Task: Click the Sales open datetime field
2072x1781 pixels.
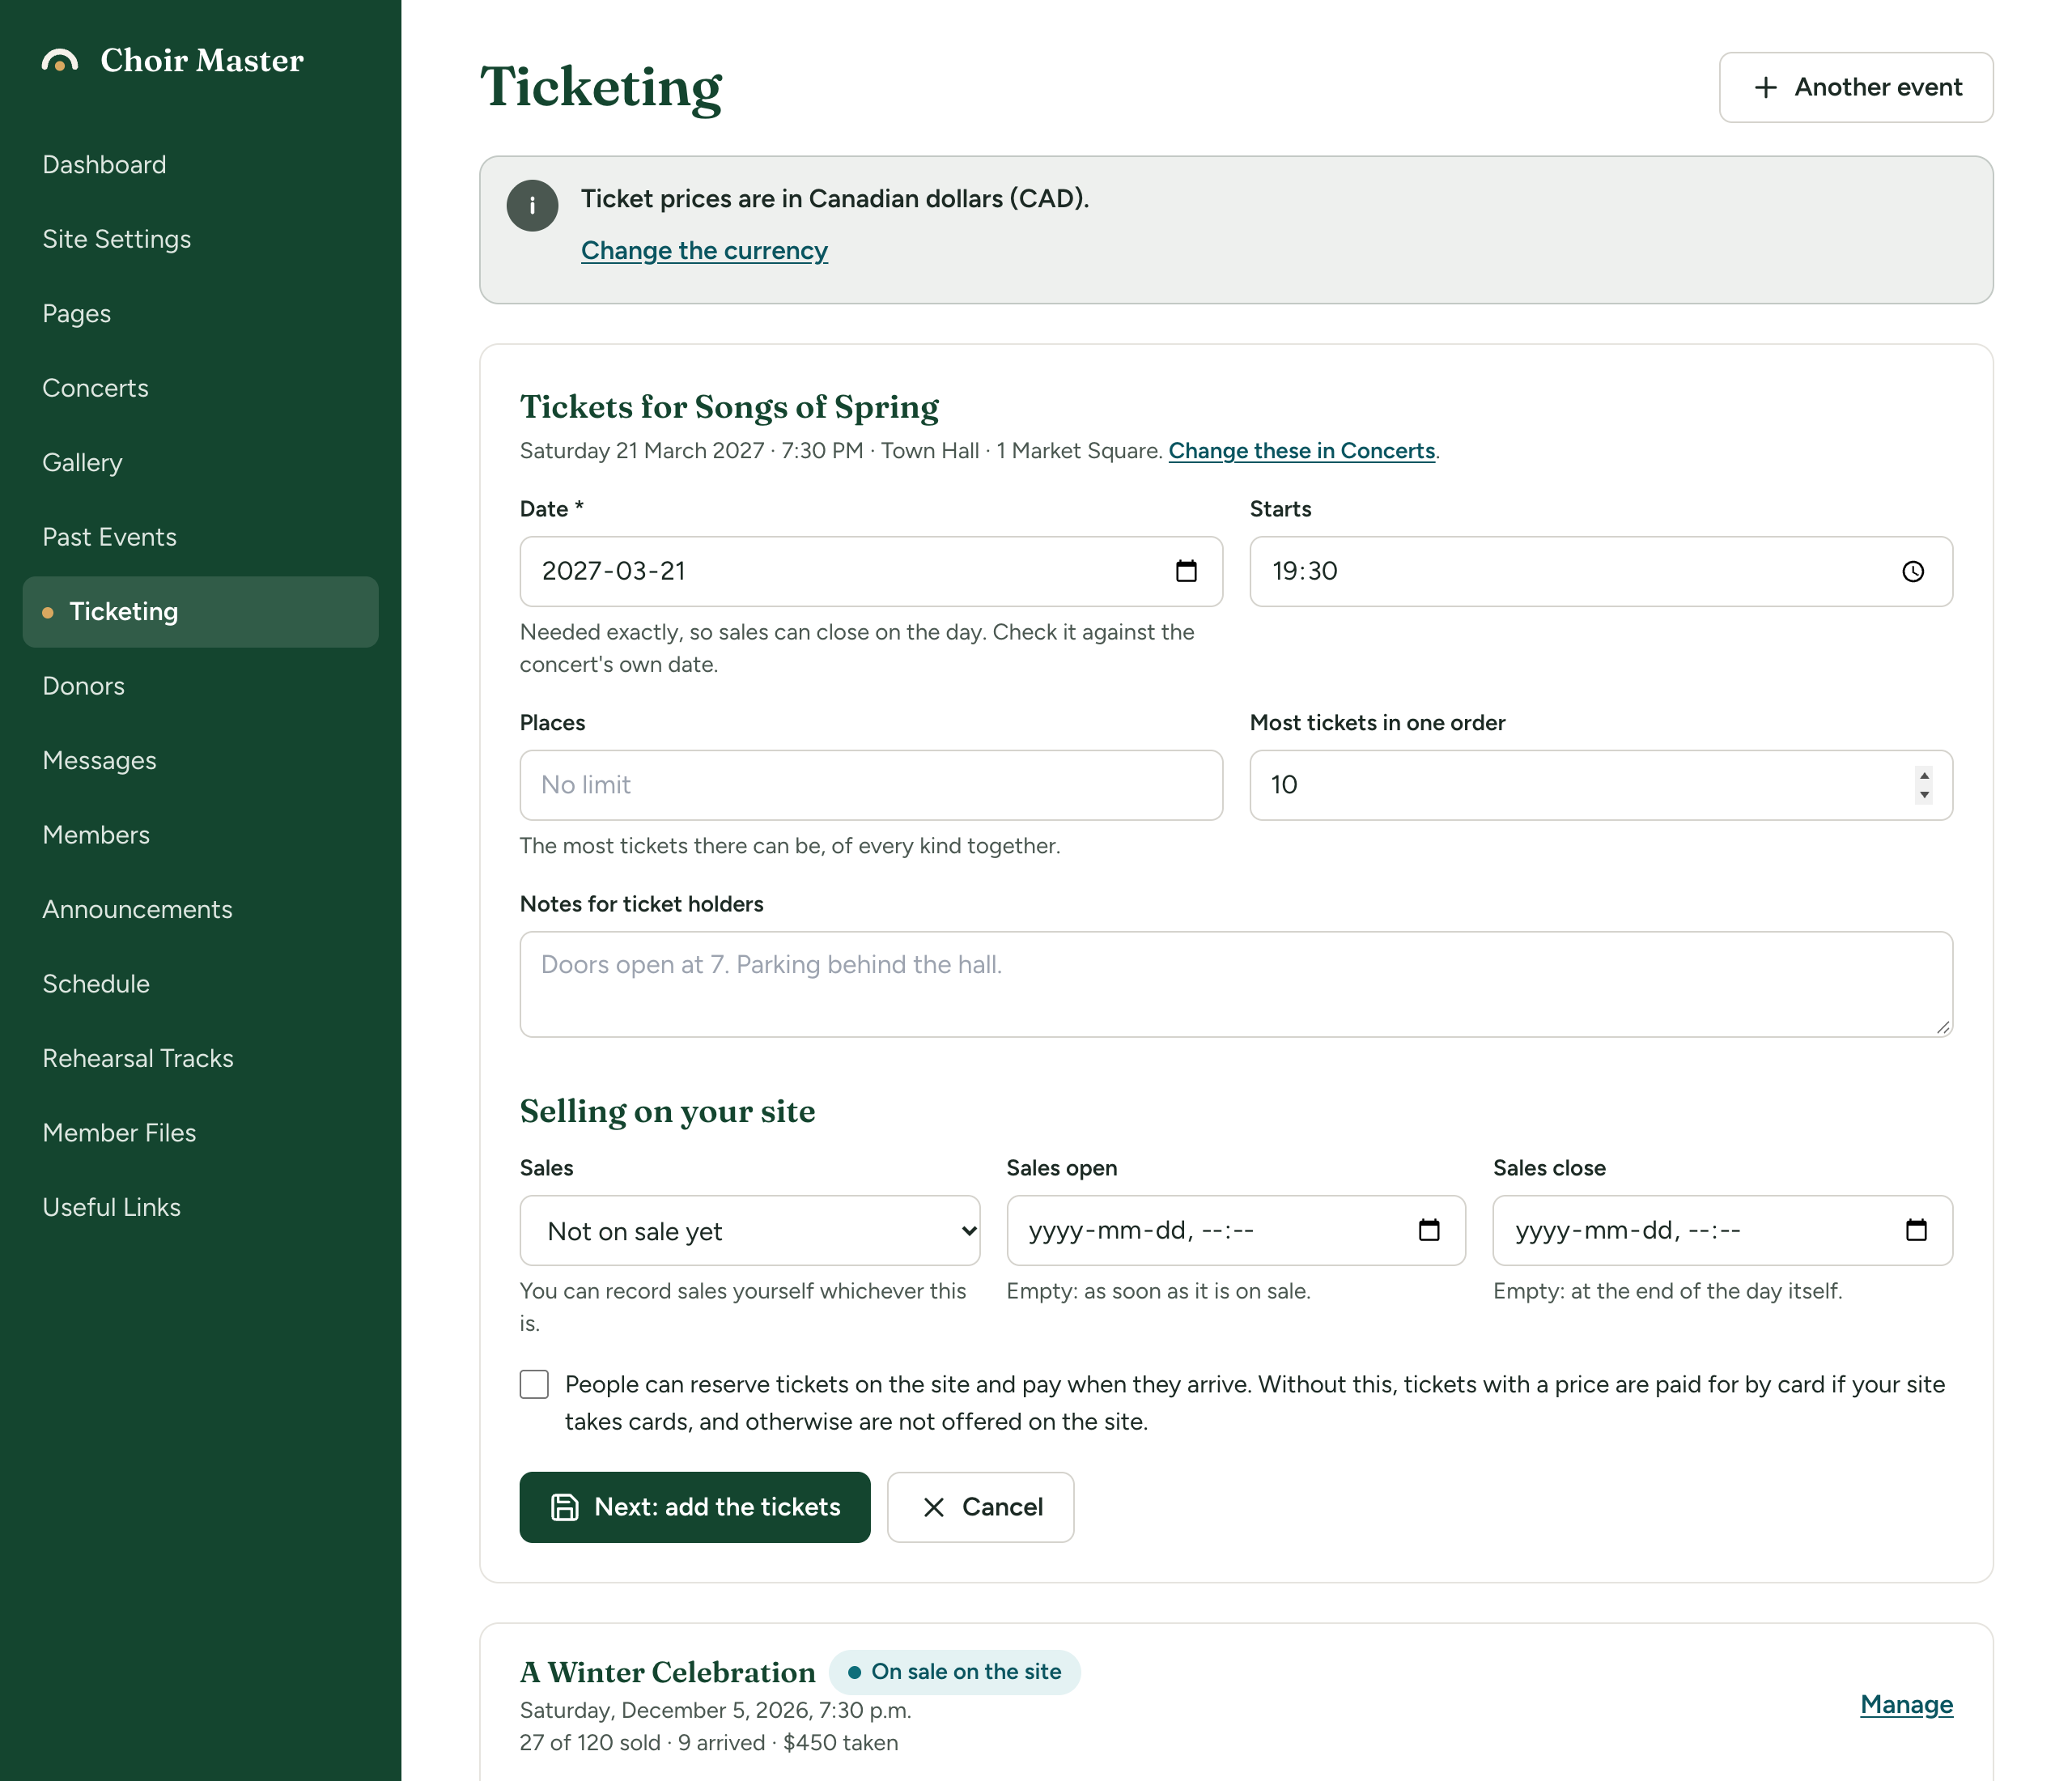Action: pos(1236,1230)
